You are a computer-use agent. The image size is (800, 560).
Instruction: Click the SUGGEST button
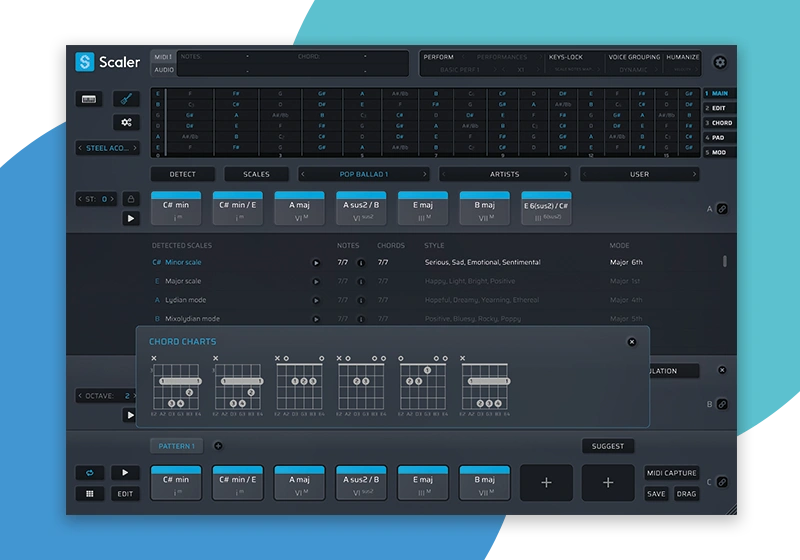(x=608, y=446)
